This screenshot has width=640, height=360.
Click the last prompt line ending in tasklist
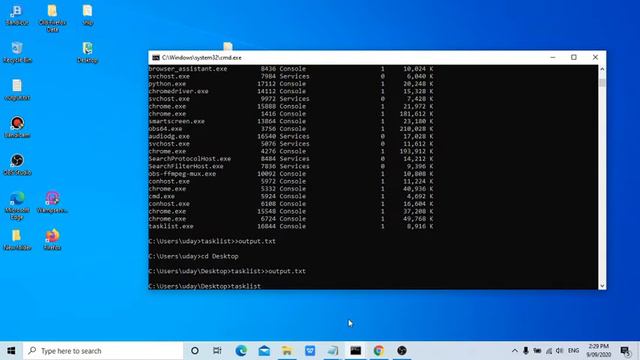click(x=204, y=286)
